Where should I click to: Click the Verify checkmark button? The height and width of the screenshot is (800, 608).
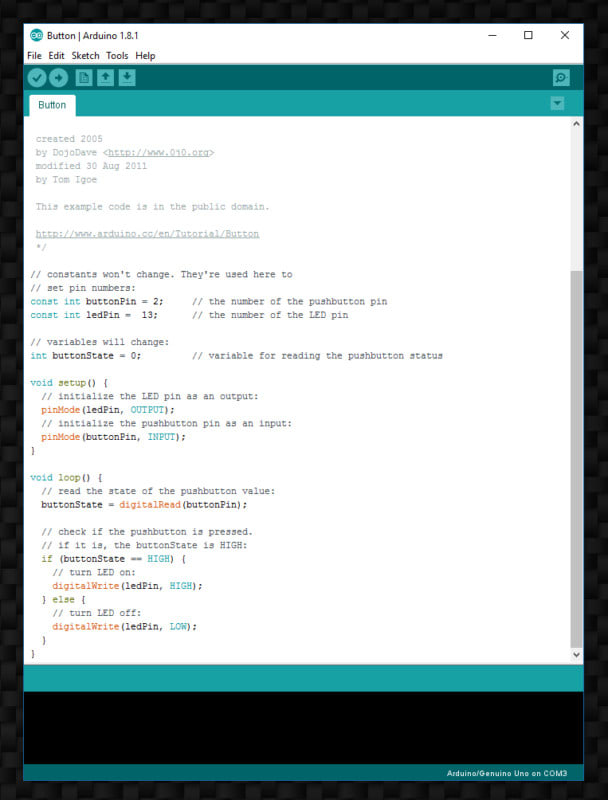tap(37, 78)
